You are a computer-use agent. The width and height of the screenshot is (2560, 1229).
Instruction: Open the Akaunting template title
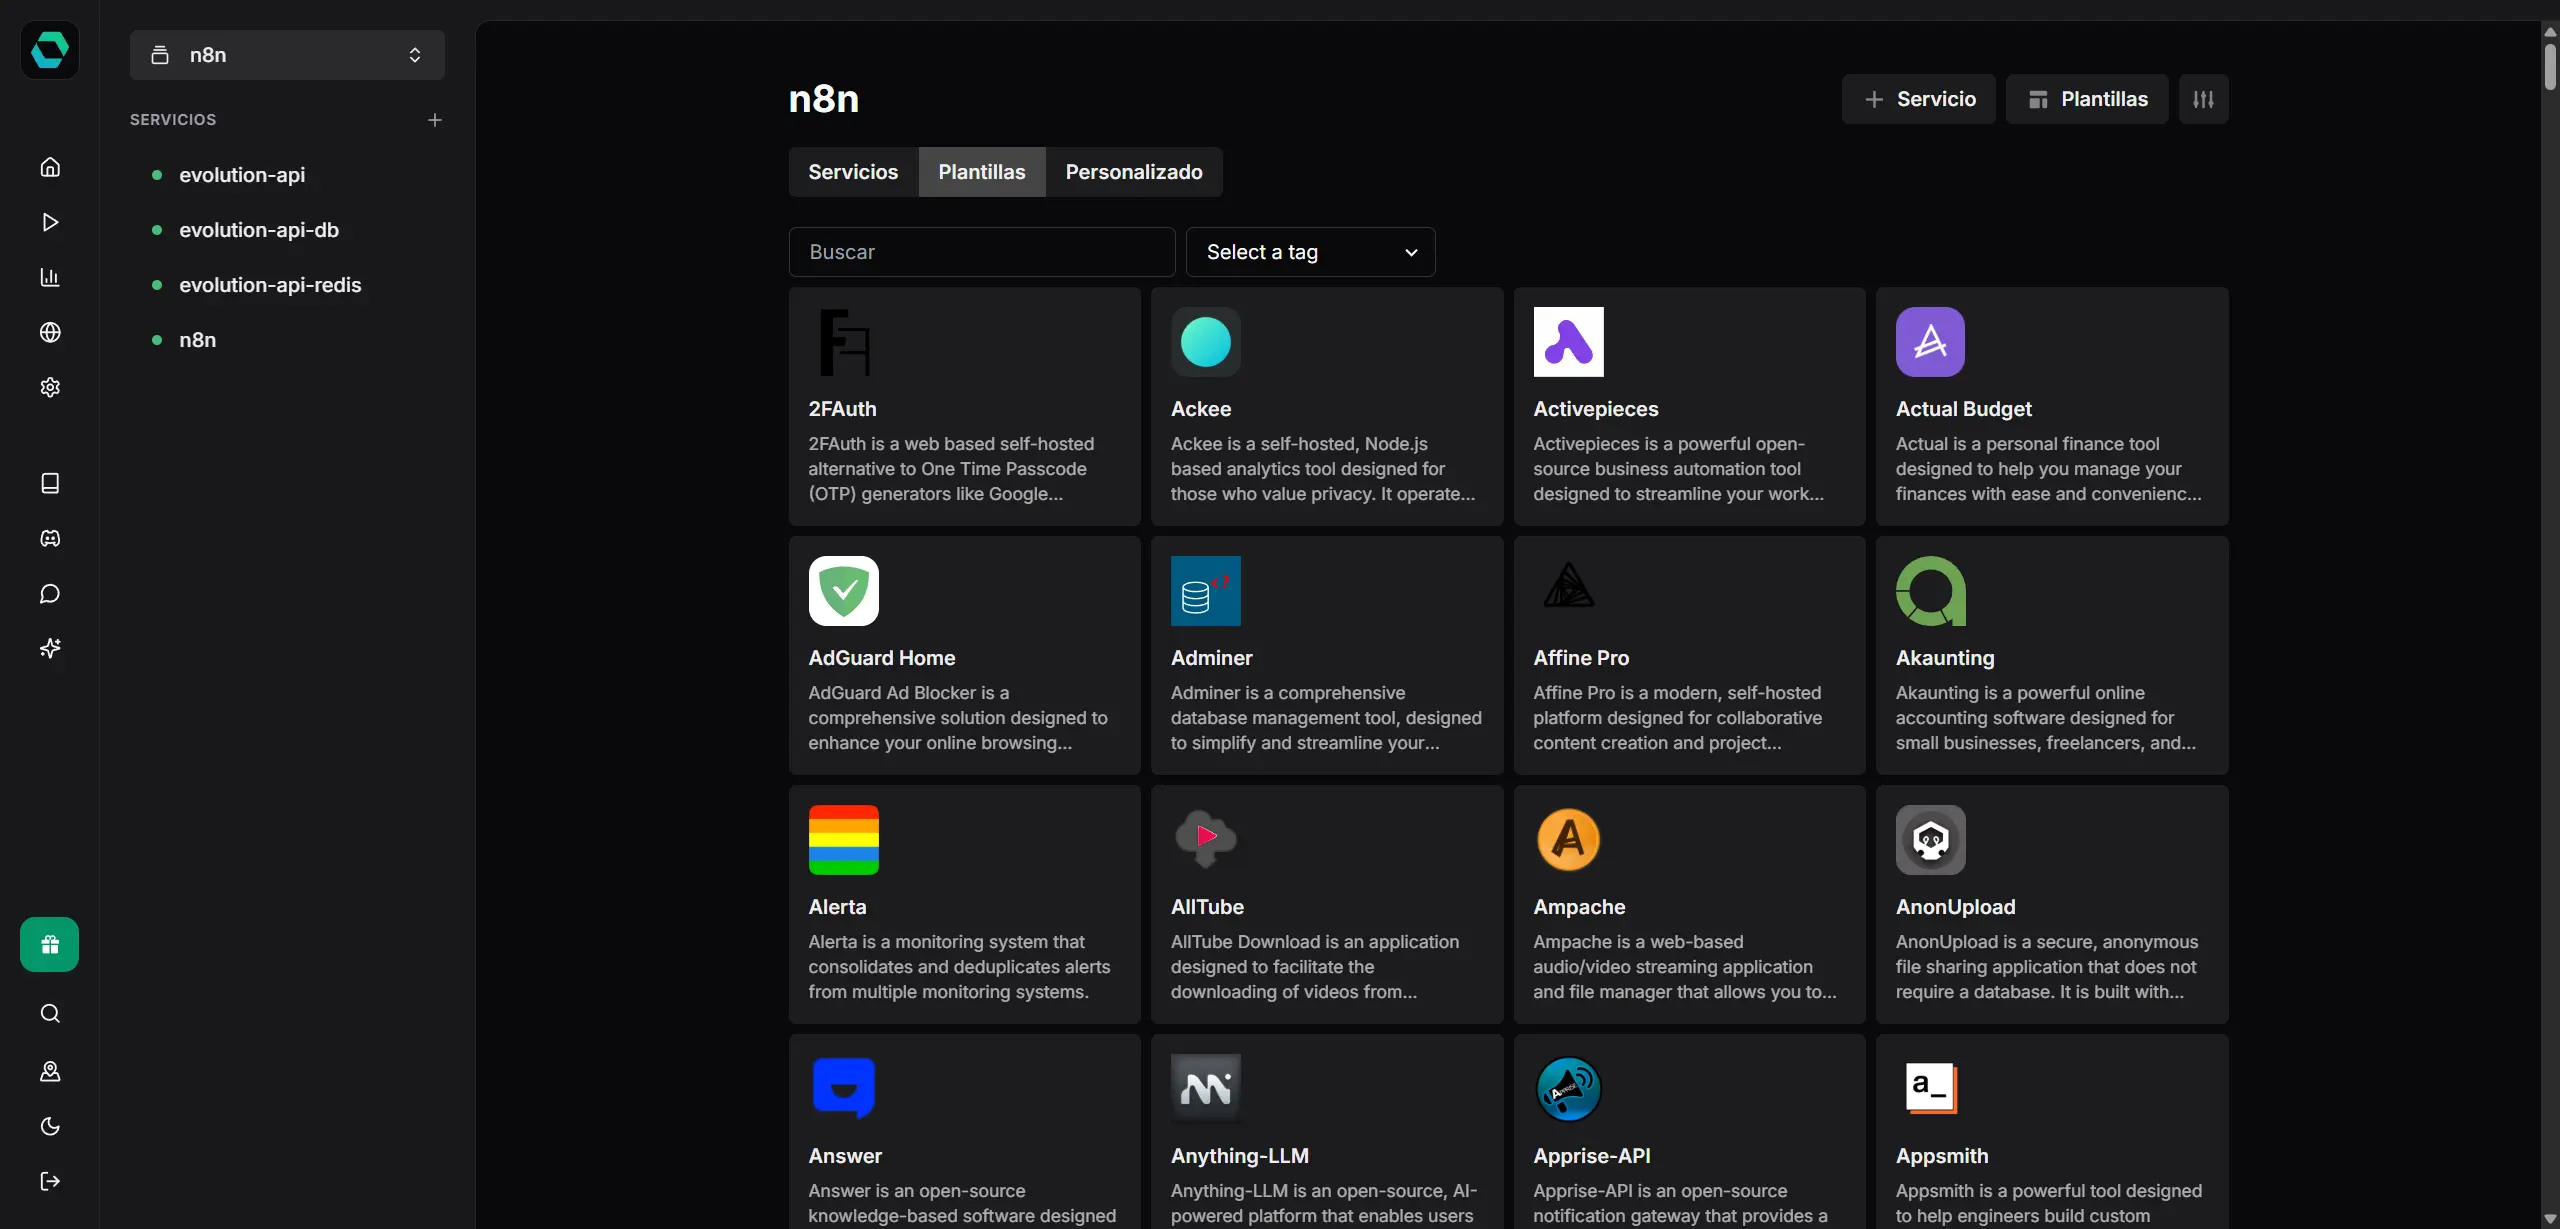click(1945, 658)
